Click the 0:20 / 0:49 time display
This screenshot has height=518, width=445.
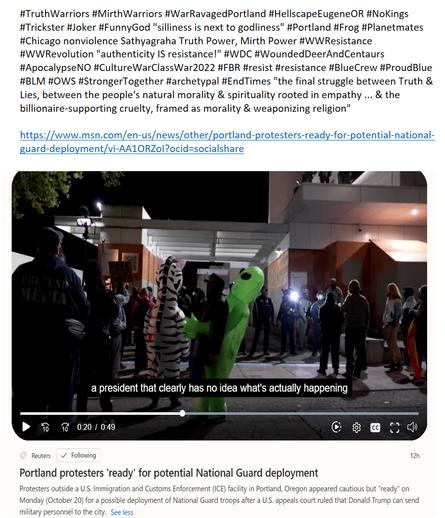click(x=96, y=427)
